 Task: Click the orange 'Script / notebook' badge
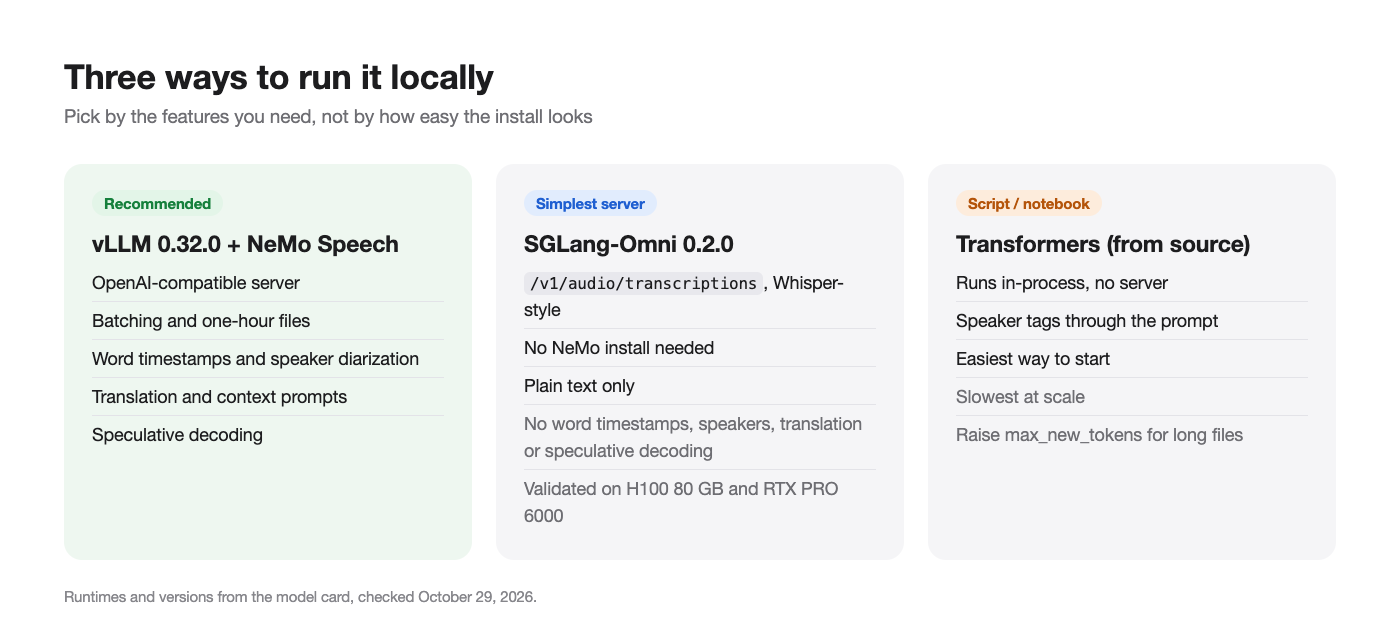[x=1029, y=204]
